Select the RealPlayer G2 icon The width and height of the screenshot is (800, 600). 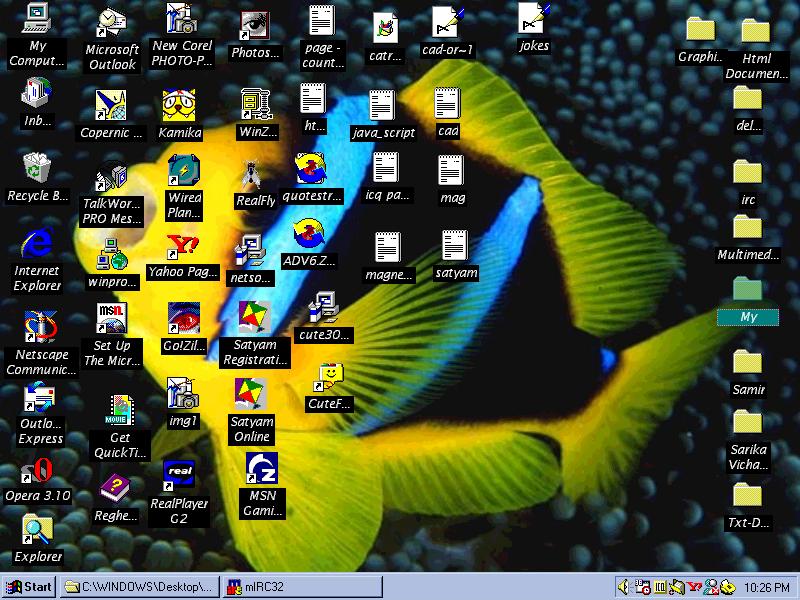(178, 473)
